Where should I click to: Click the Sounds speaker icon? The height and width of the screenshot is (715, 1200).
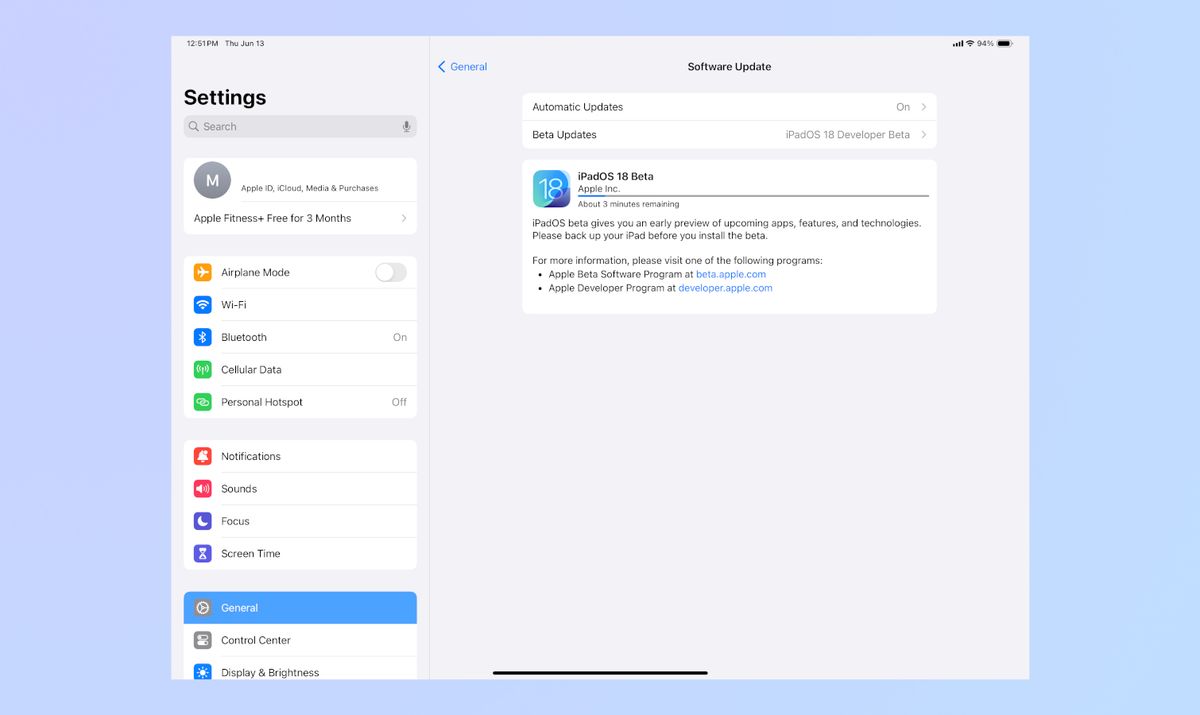tap(203, 488)
